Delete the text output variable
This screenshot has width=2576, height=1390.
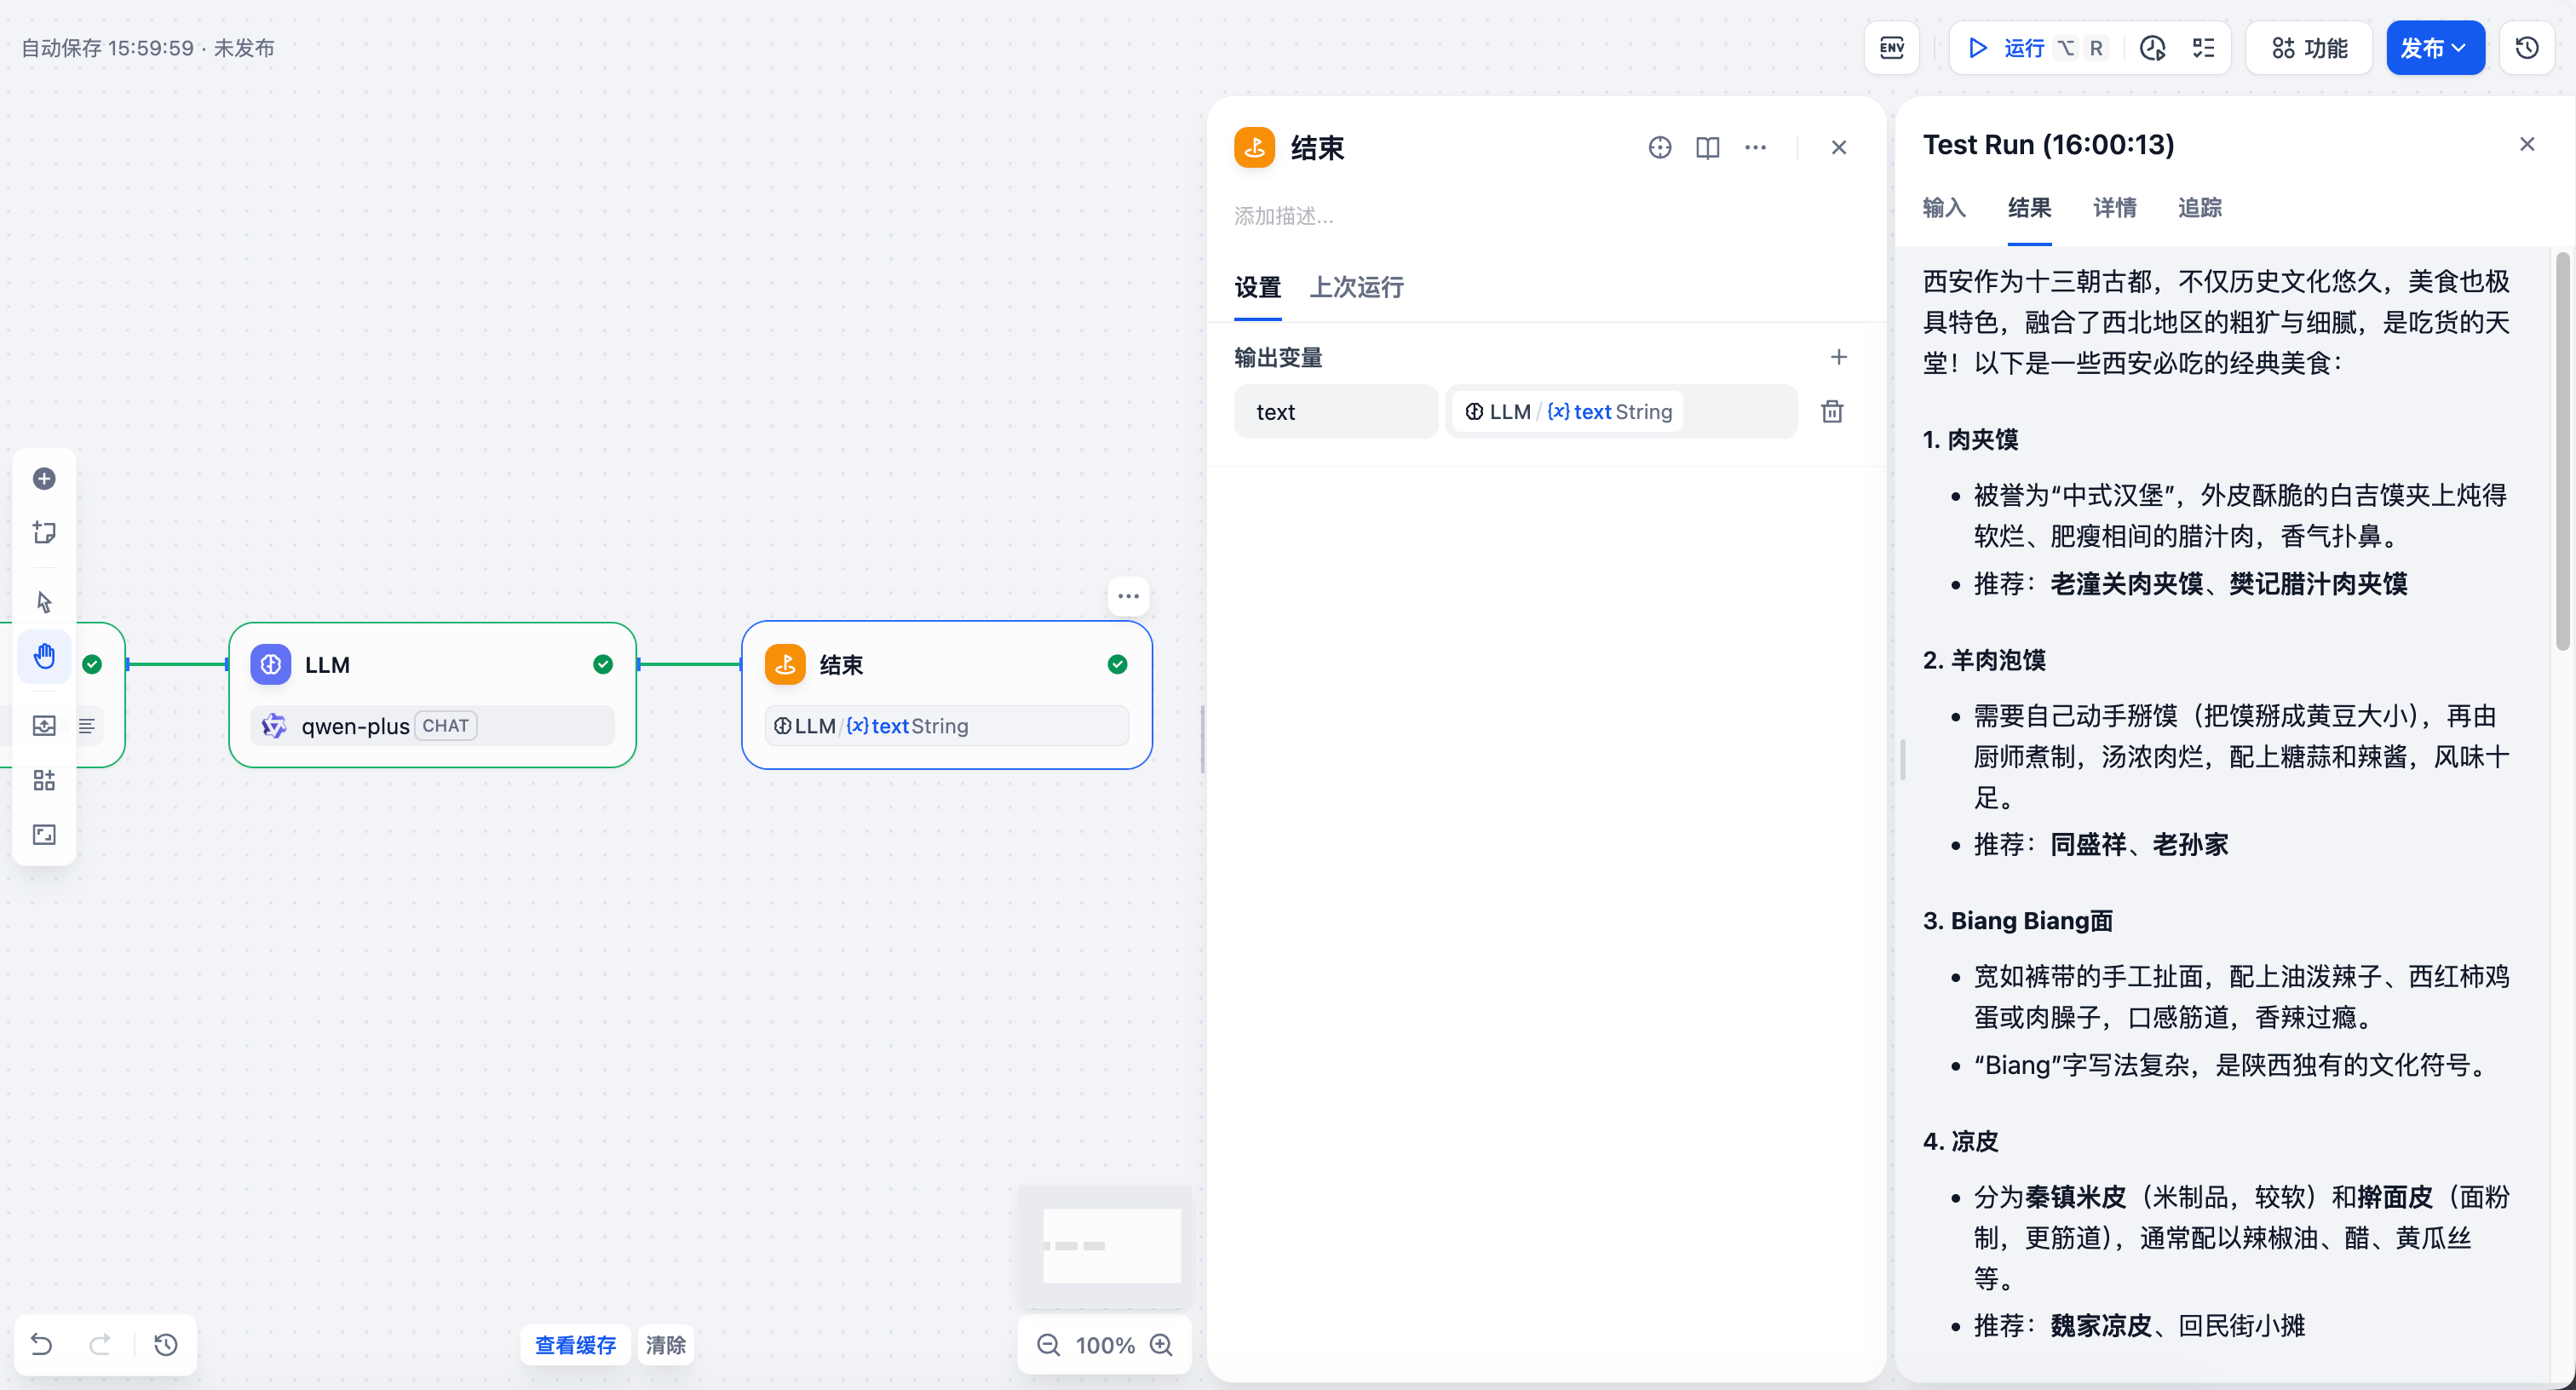point(1832,412)
